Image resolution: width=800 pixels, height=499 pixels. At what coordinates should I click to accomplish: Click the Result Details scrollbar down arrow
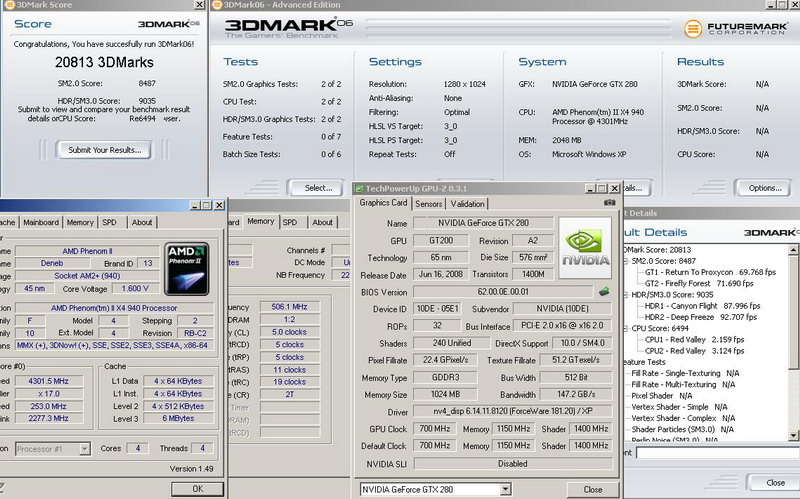tap(793, 436)
